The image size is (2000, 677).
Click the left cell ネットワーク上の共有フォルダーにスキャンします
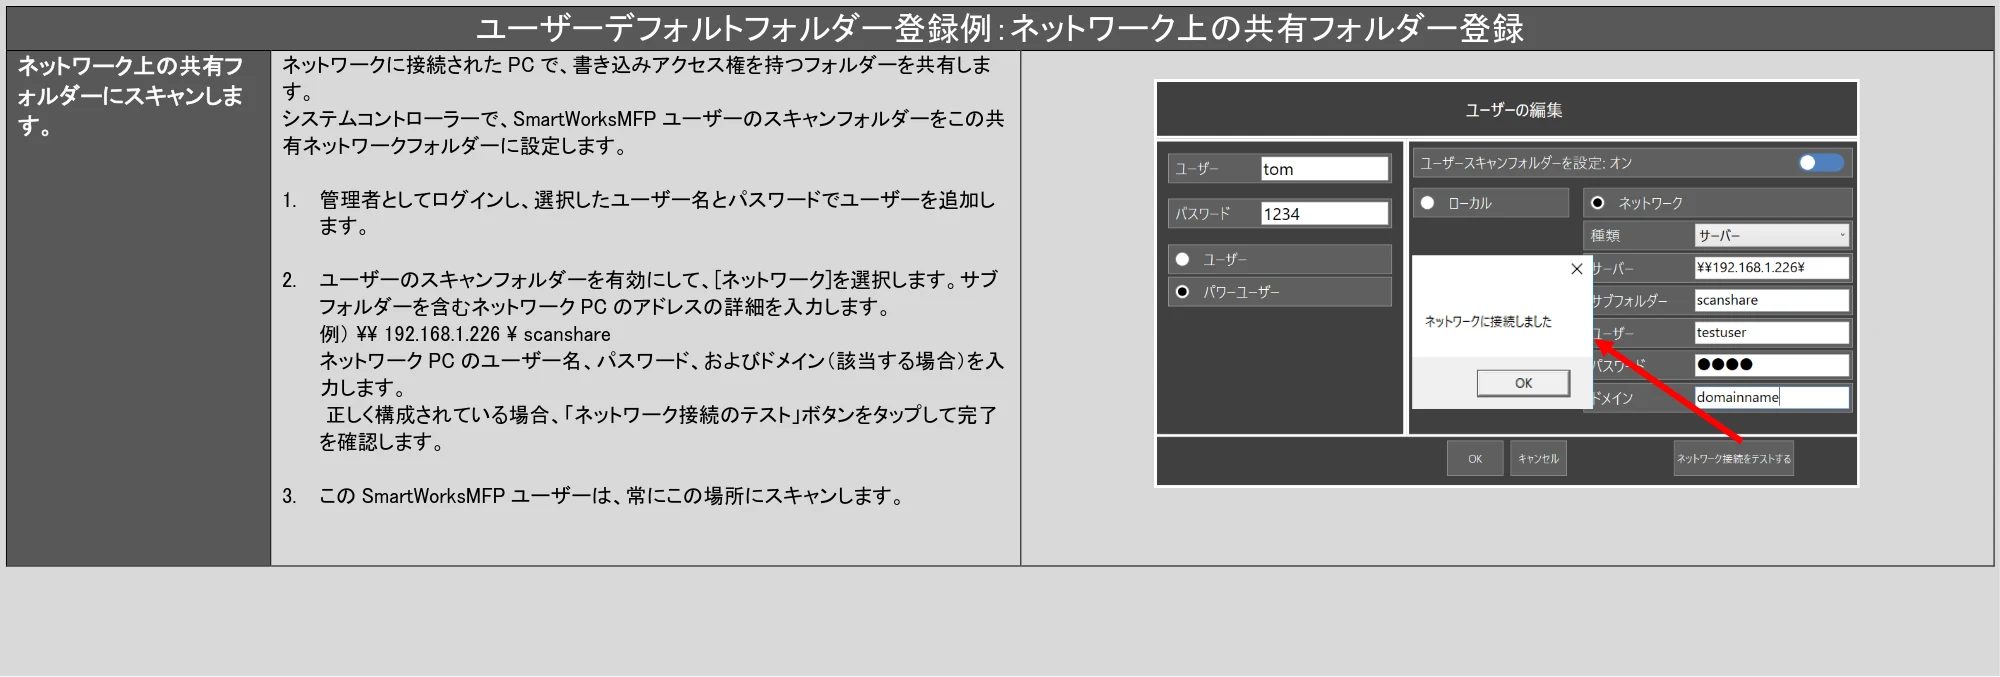point(131,96)
